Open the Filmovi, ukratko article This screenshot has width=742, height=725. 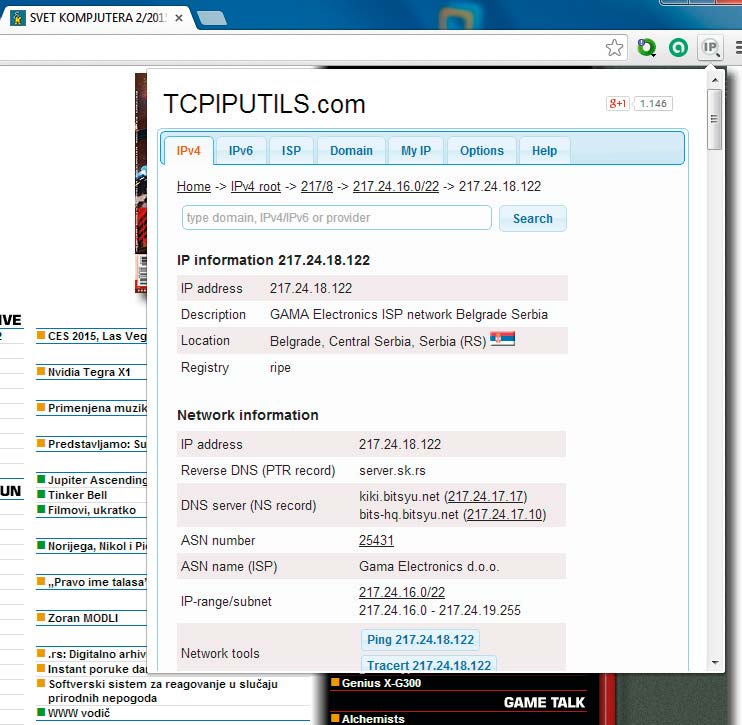click(92, 510)
